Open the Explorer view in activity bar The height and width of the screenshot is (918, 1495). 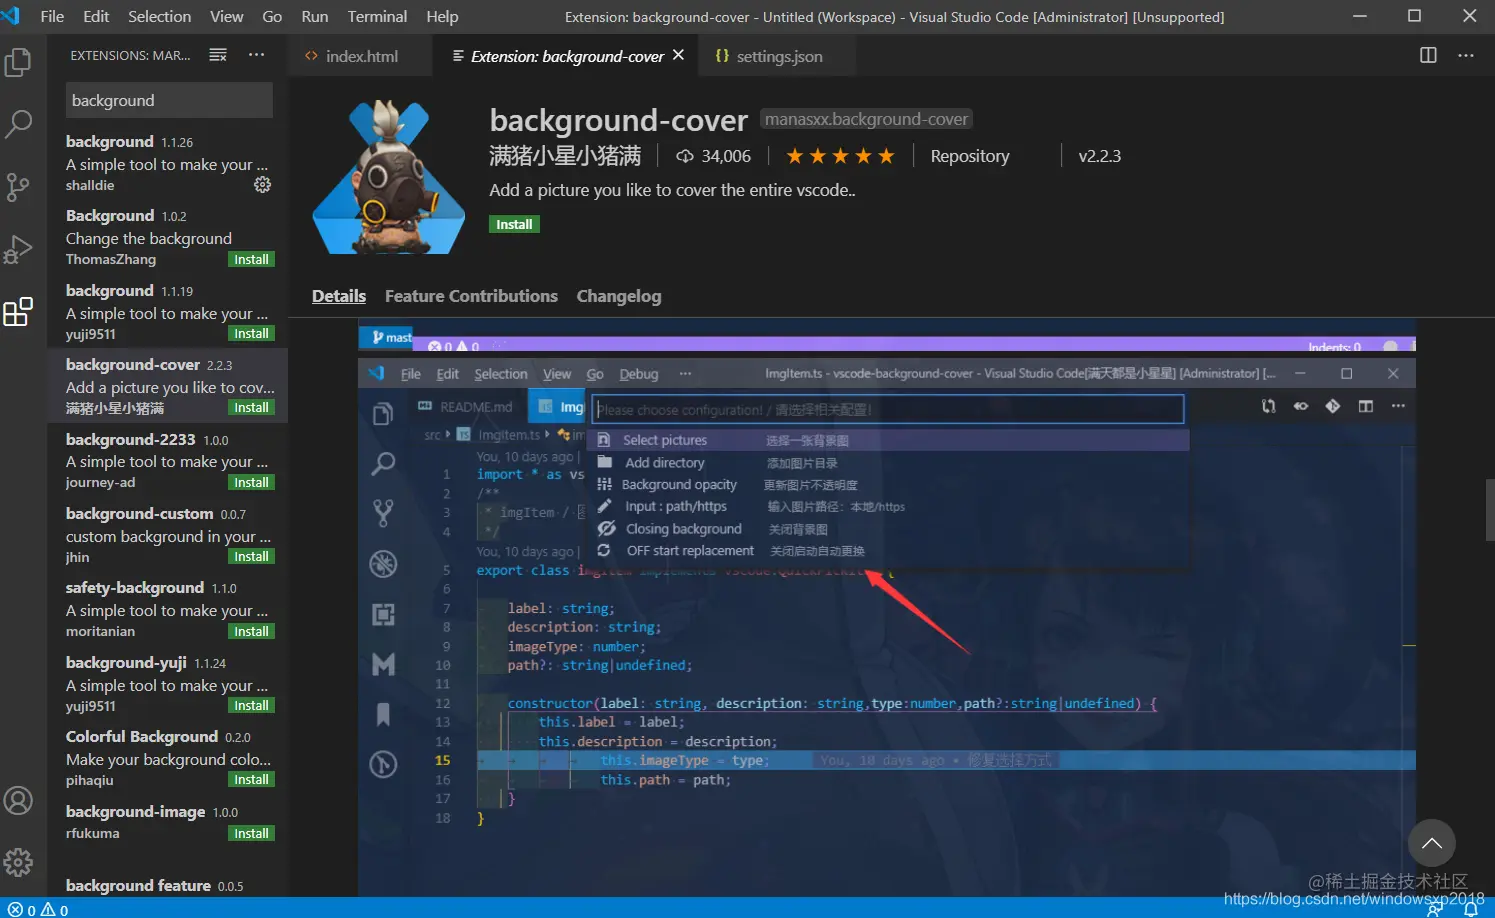point(18,63)
